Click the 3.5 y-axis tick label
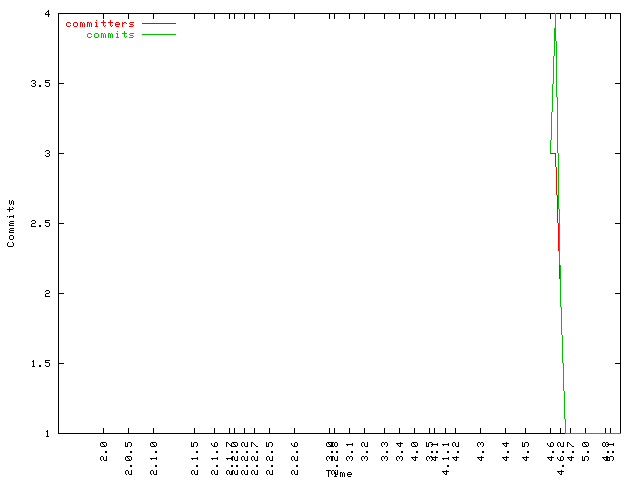 [x=41, y=83]
